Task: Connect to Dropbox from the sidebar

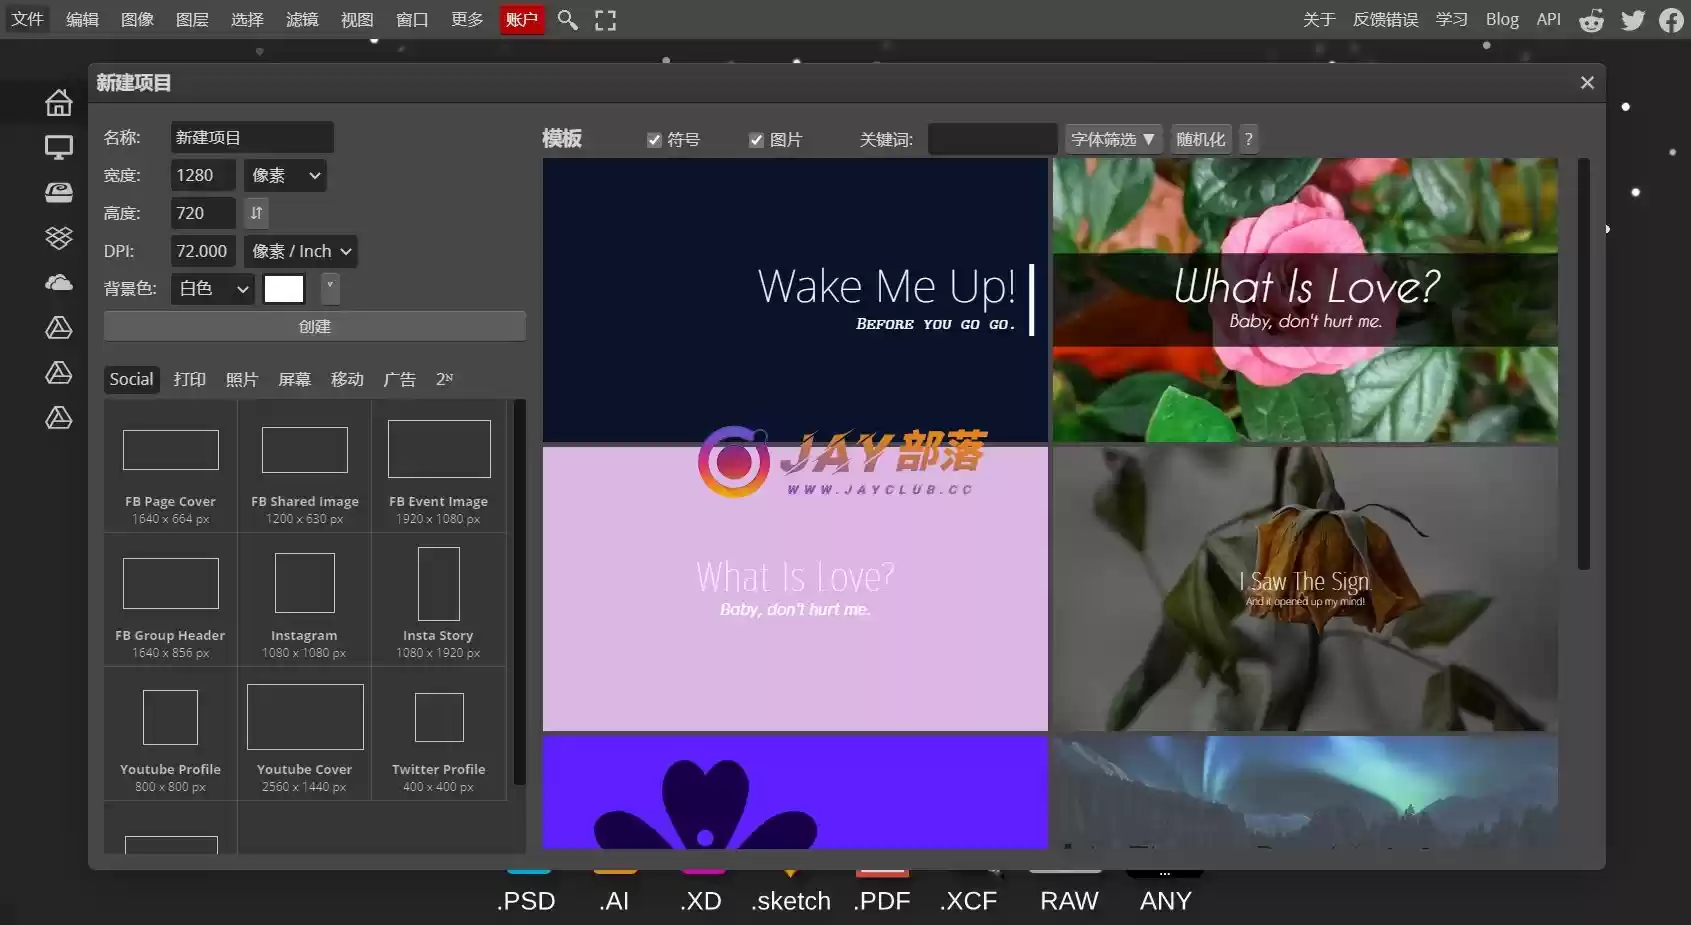Action: [x=59, y=238]
